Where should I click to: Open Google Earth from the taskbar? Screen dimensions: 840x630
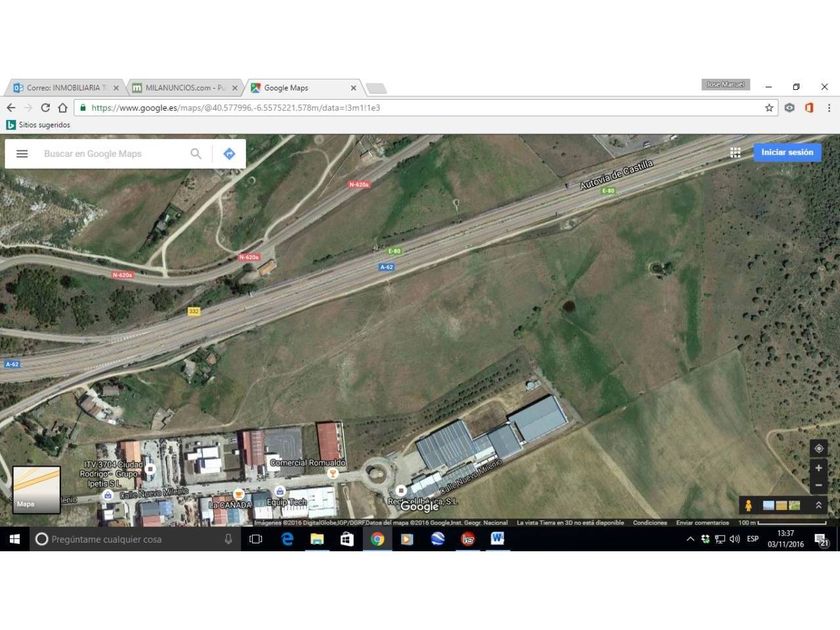pos(438,539)
